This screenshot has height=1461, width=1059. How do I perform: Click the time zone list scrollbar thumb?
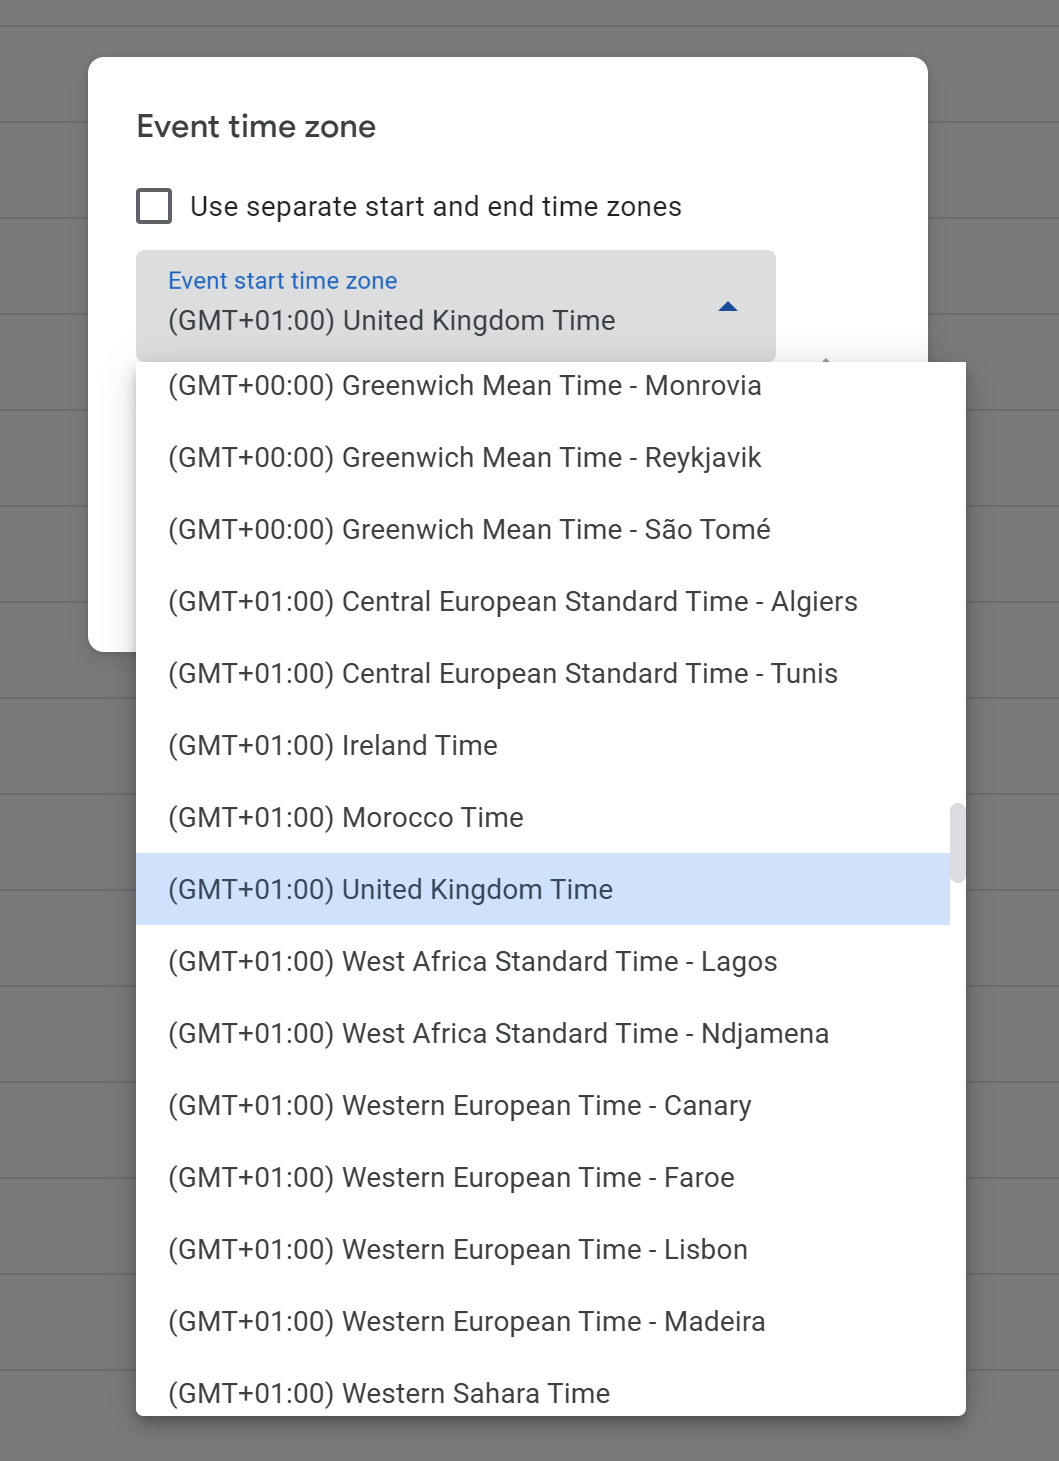click(x=957, y=842)
